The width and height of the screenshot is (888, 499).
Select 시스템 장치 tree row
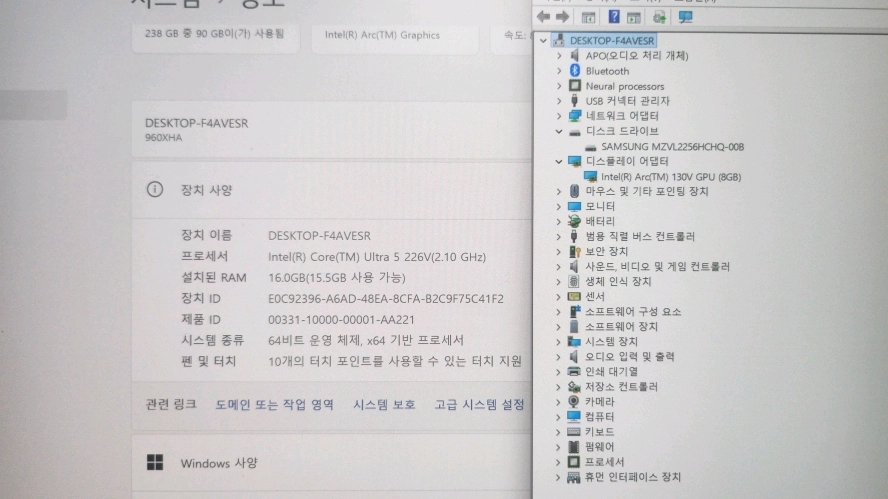611,342
